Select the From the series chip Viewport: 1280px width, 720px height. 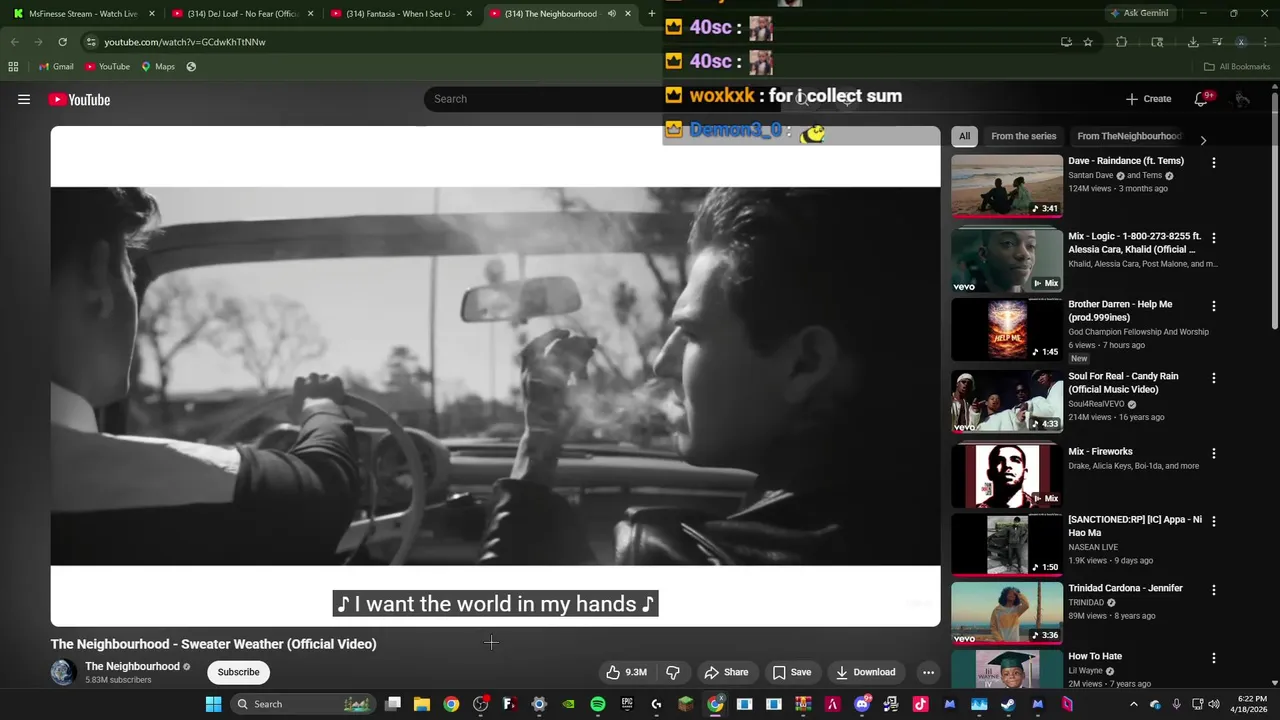[1023, 136]
